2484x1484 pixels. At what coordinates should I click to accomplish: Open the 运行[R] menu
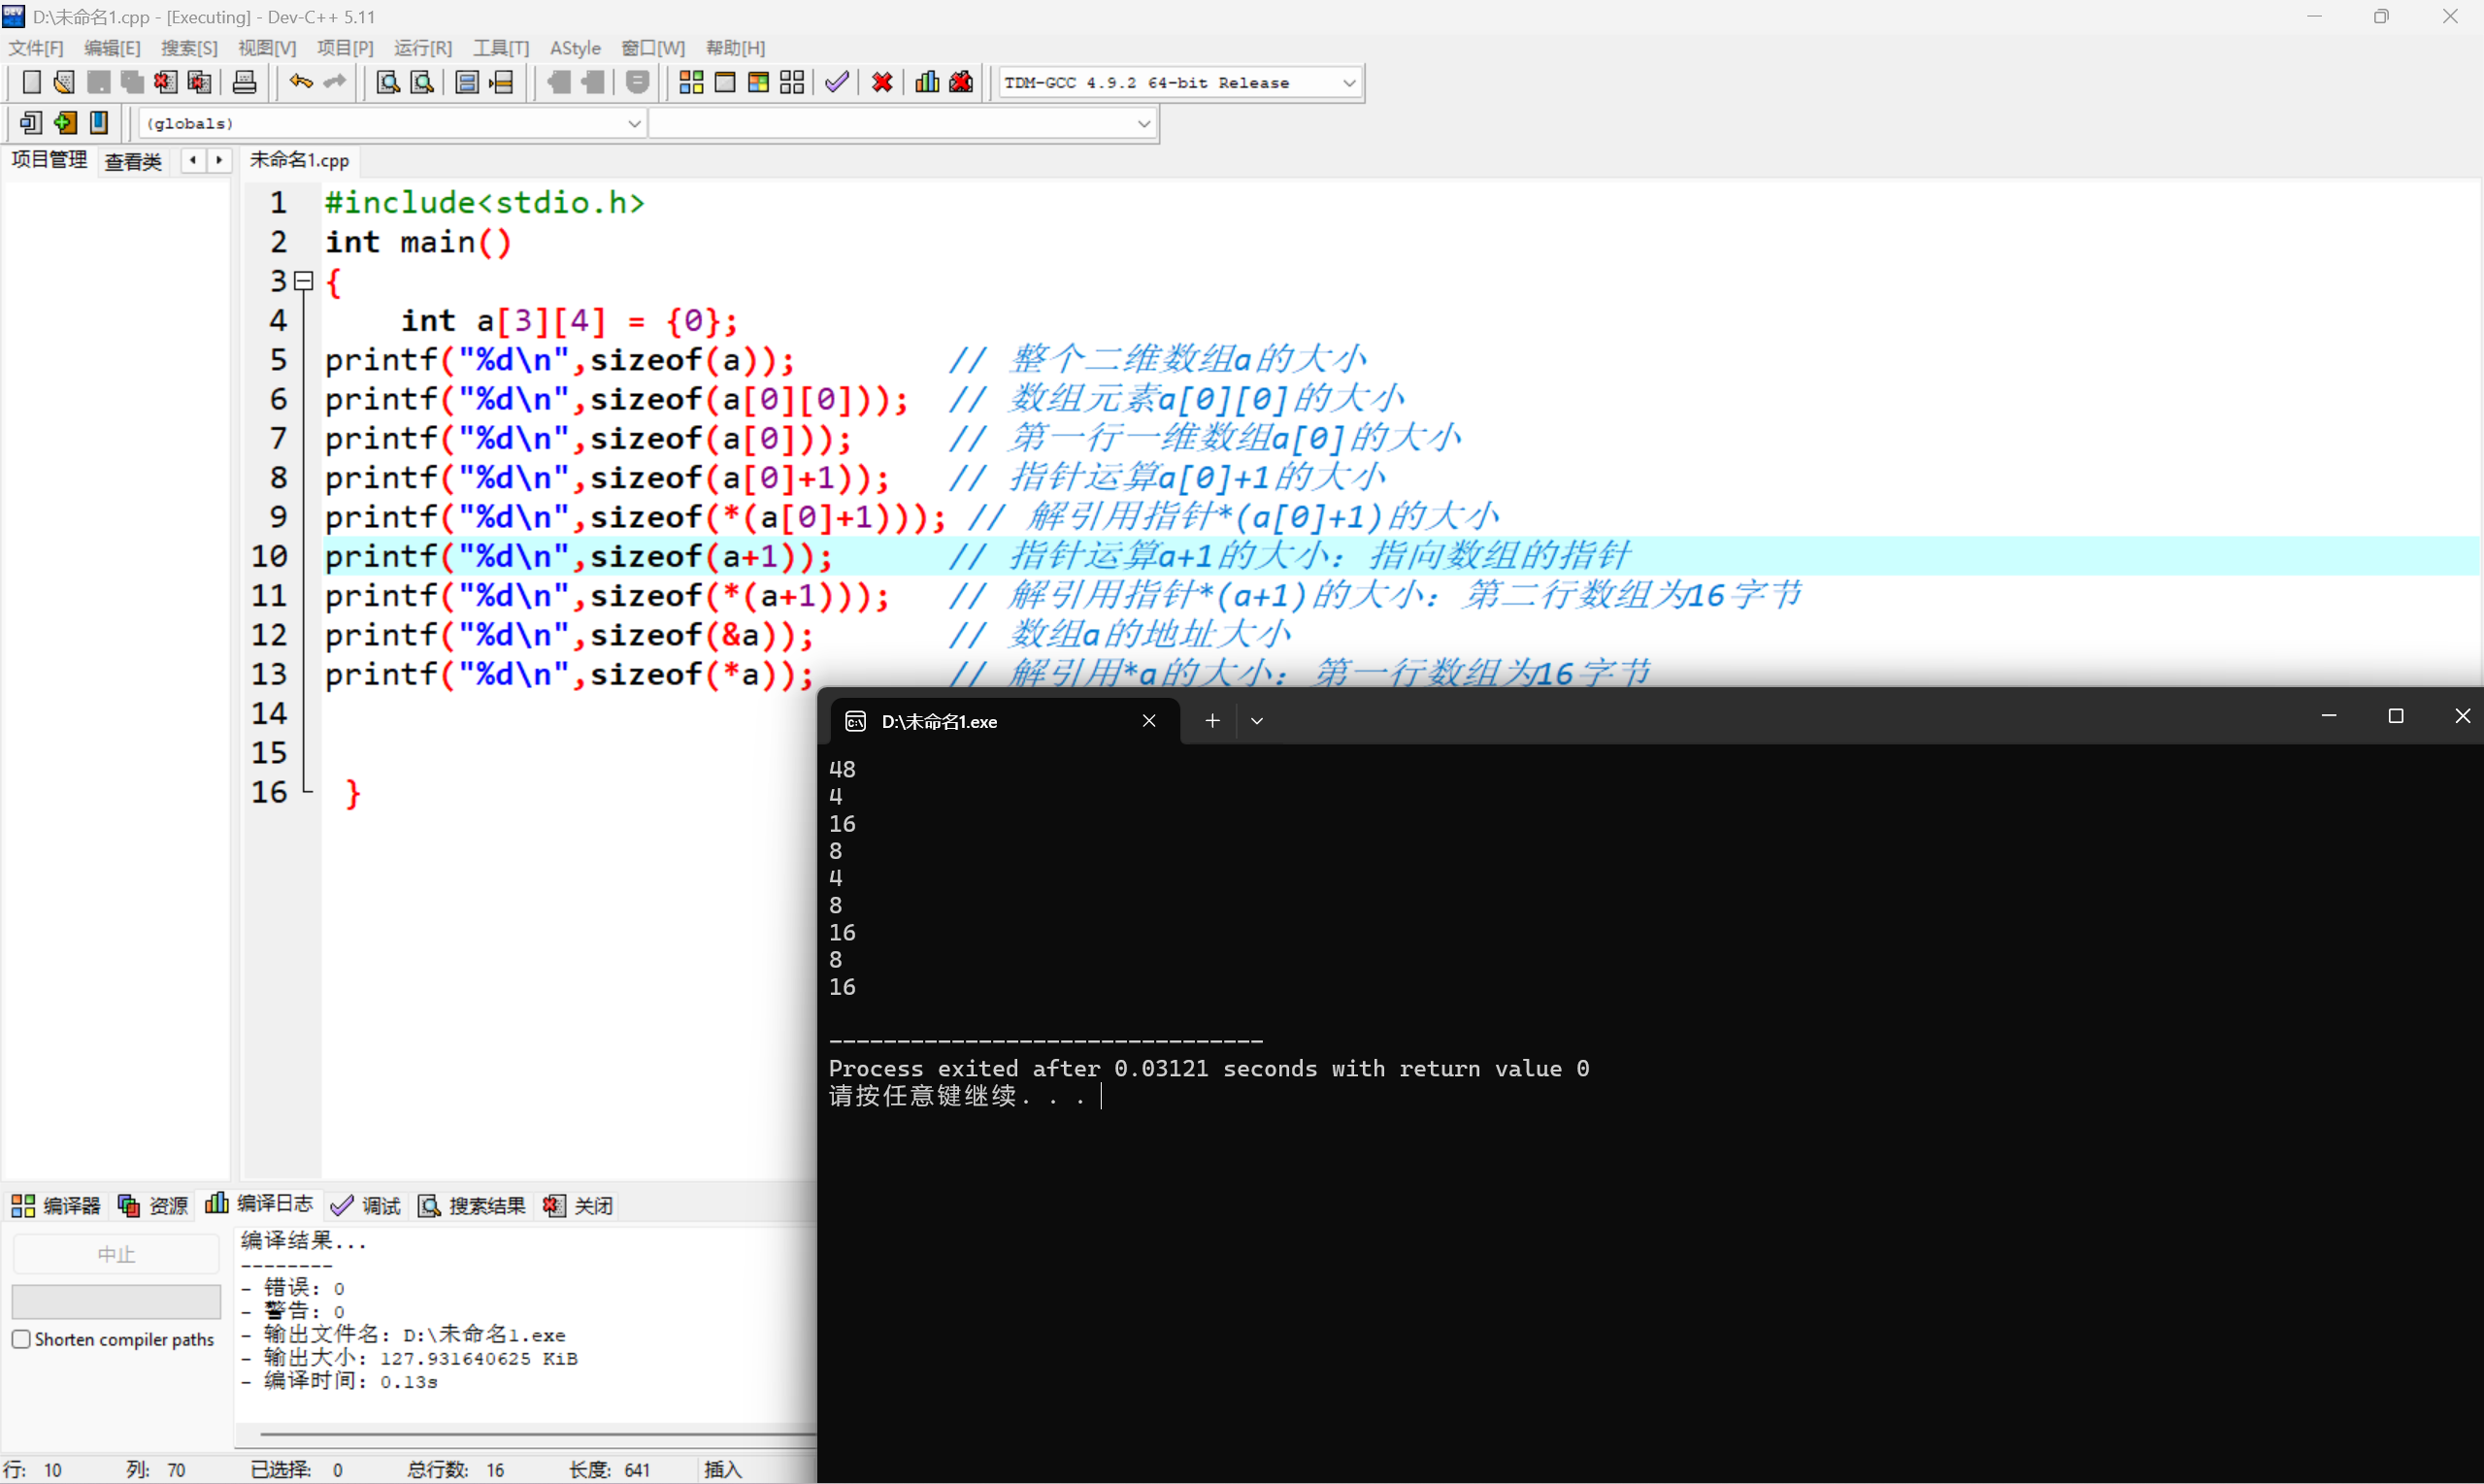422,48
